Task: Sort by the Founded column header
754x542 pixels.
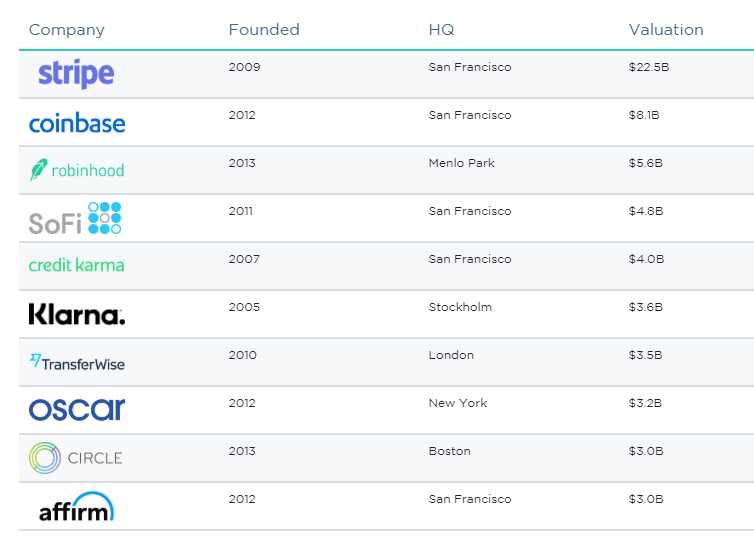Action: 264,30
